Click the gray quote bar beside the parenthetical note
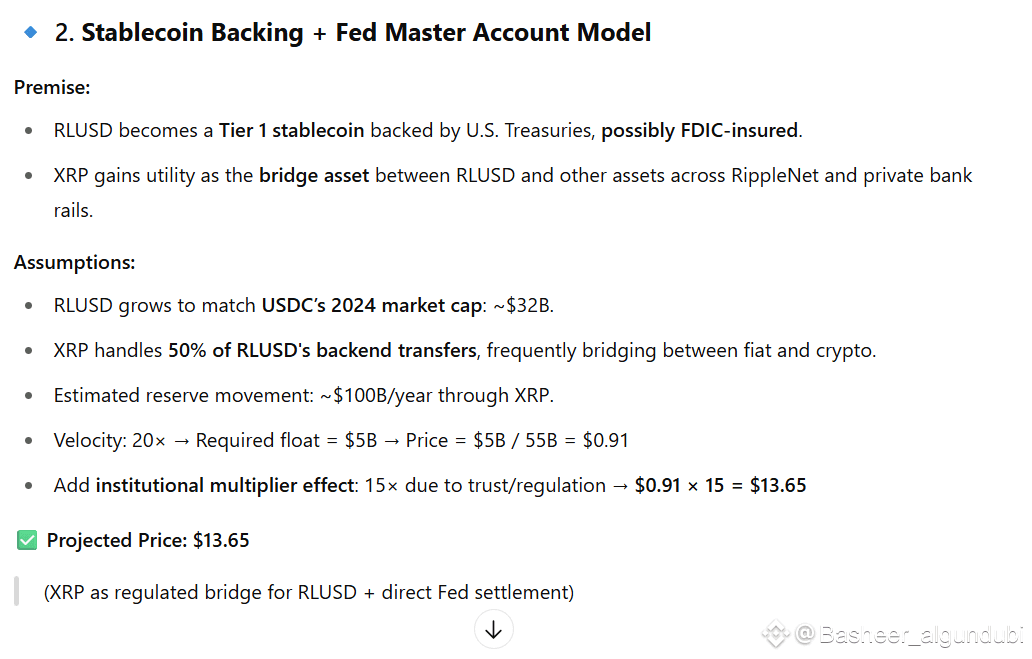This screenshot has height=659, width=1032. point(16,592)
